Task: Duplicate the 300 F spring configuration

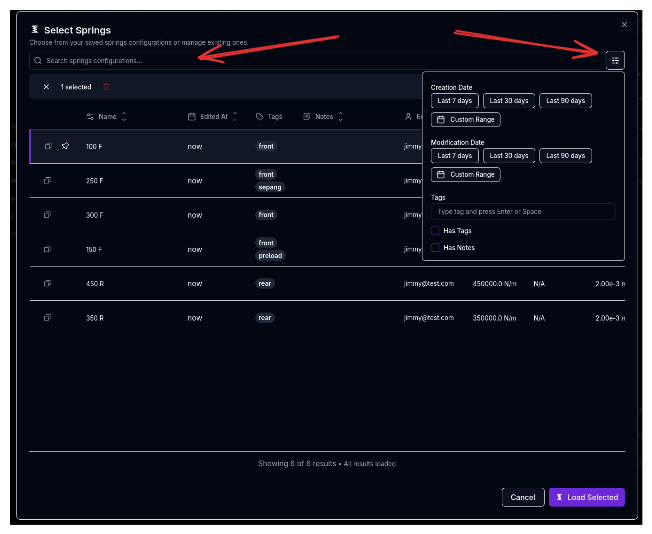Action: 47,215
